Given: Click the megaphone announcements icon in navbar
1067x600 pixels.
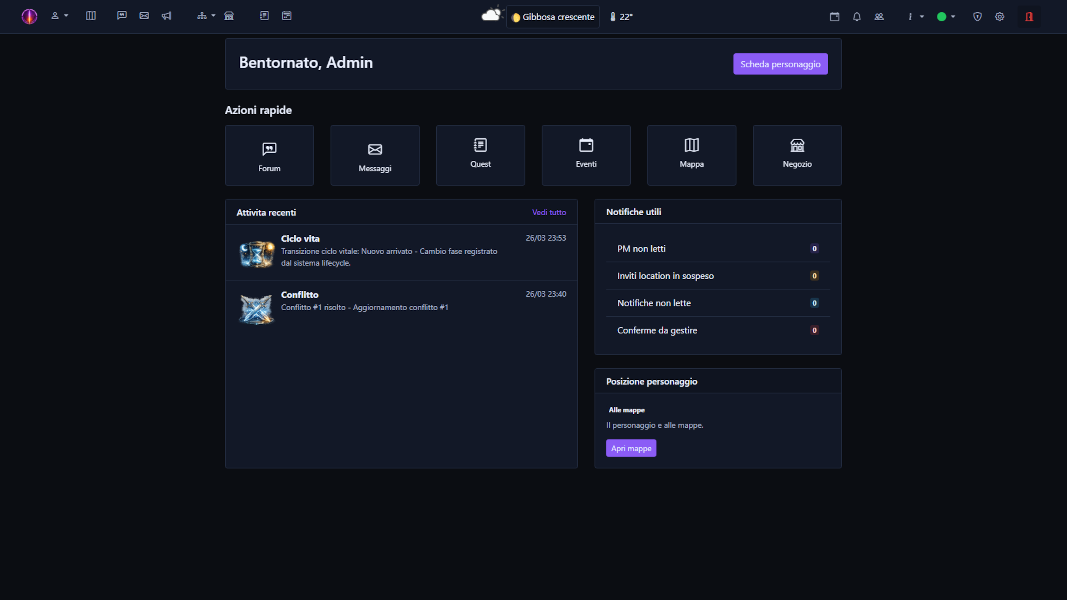Looking at the screenshot, I should (166, 16).
